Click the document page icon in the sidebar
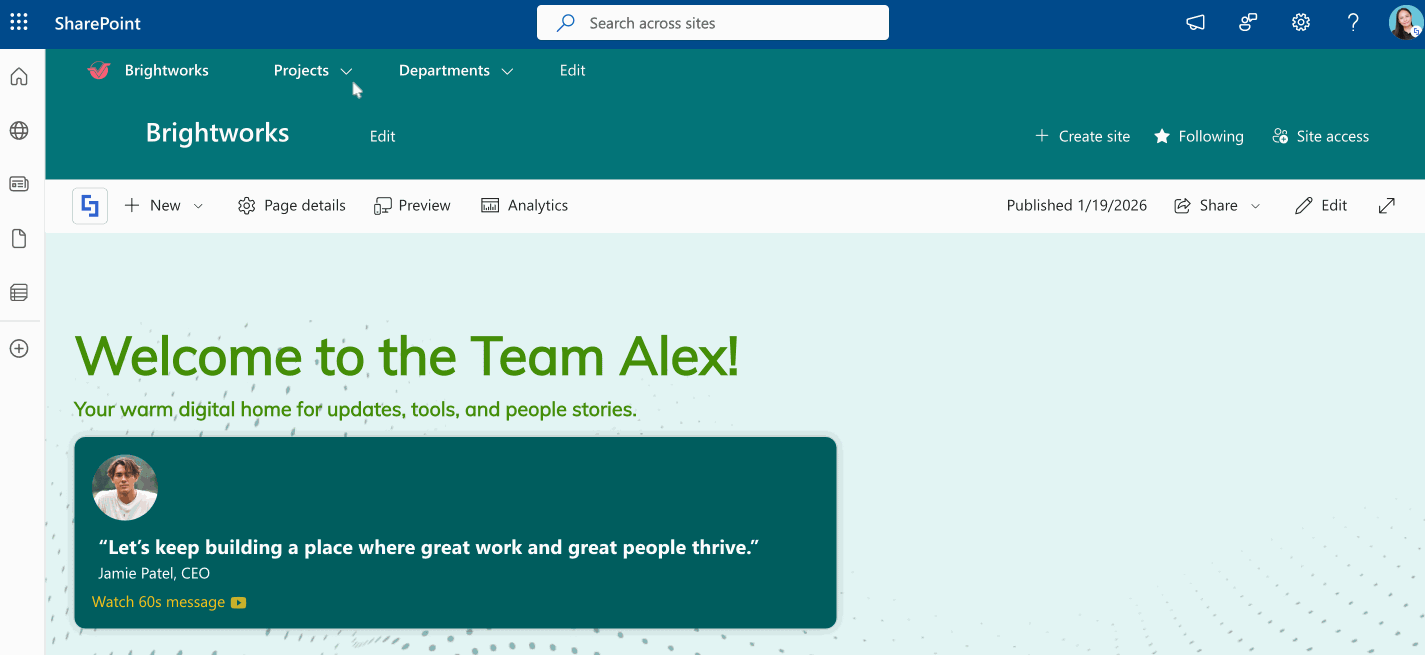The height and width of the screenshot is (655, 1425). [x=19, y=238]
